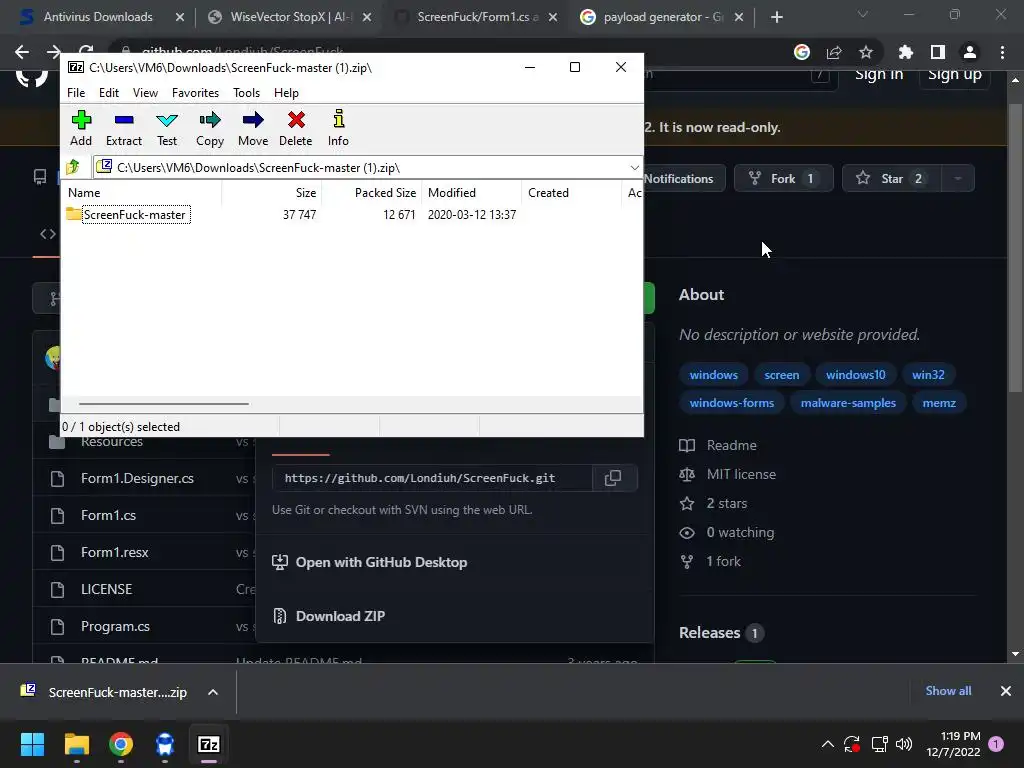The height and width of the screenshot is (768, 1024).
Task: Open the Form1.Designer.cs file
Action: pos(137,479)
